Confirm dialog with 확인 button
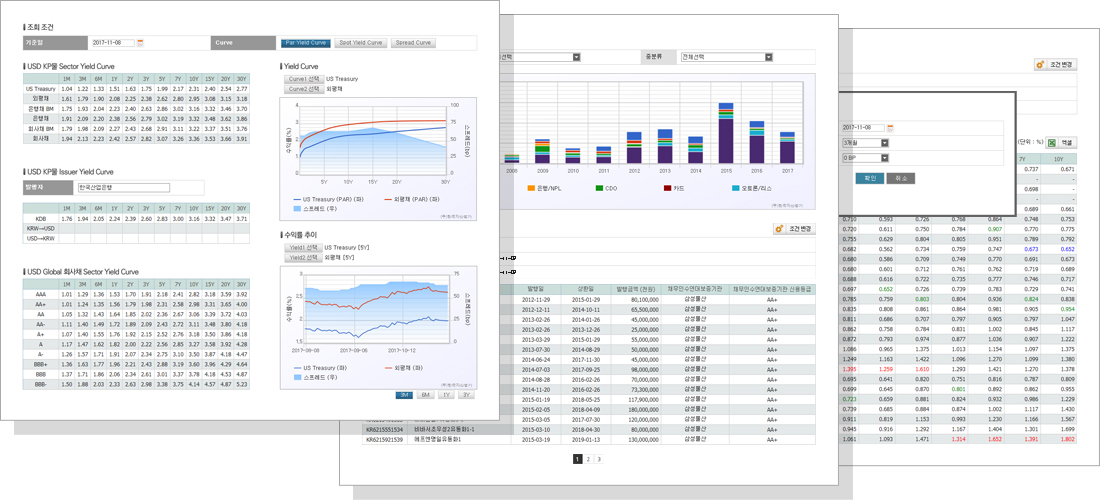Viewport: 1100px width, 500px height. [869, 178]
